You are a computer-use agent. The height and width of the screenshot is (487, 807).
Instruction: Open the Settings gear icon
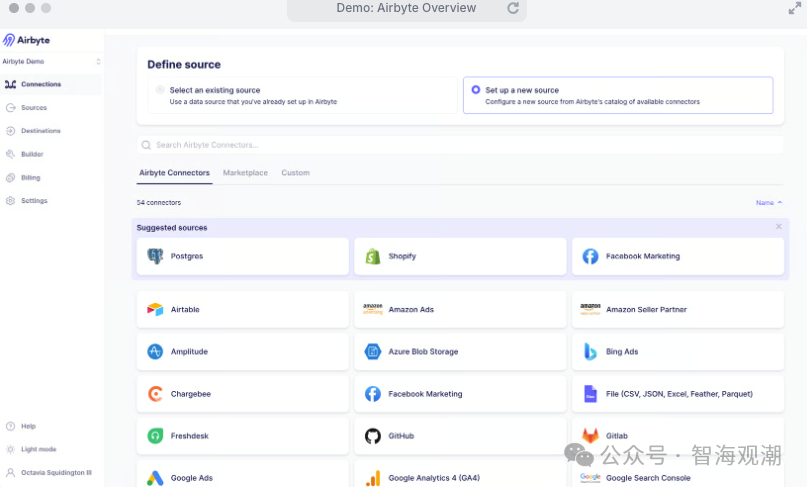tap(10, 201)
